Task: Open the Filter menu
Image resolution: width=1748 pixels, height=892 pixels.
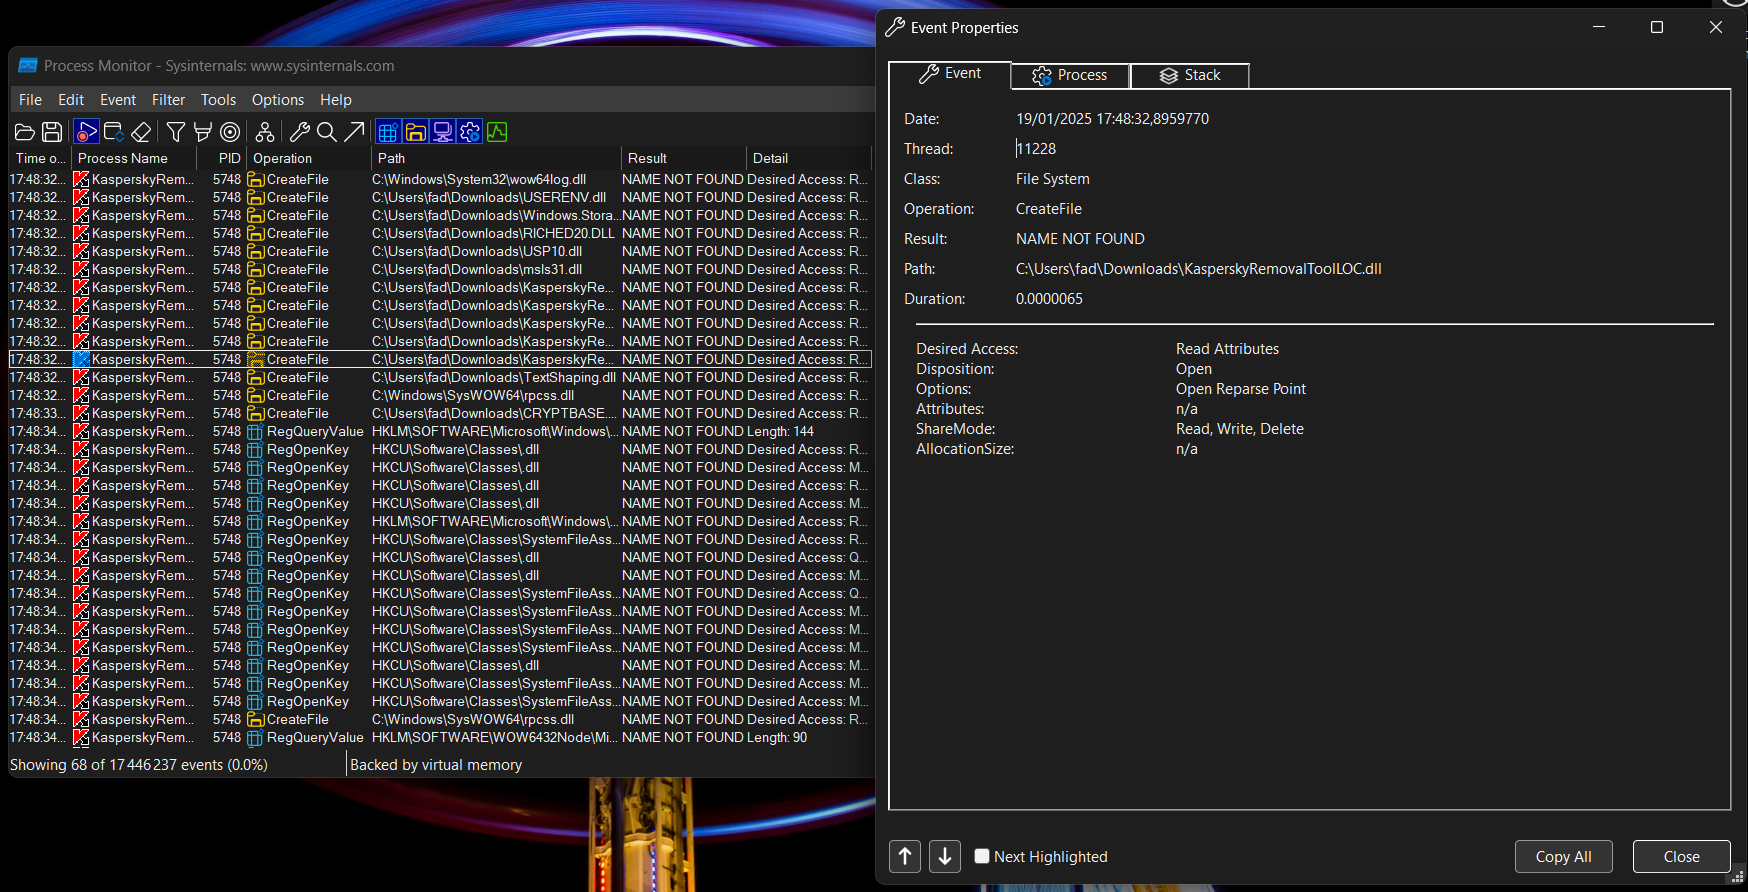Action: [x=169, y=100]
